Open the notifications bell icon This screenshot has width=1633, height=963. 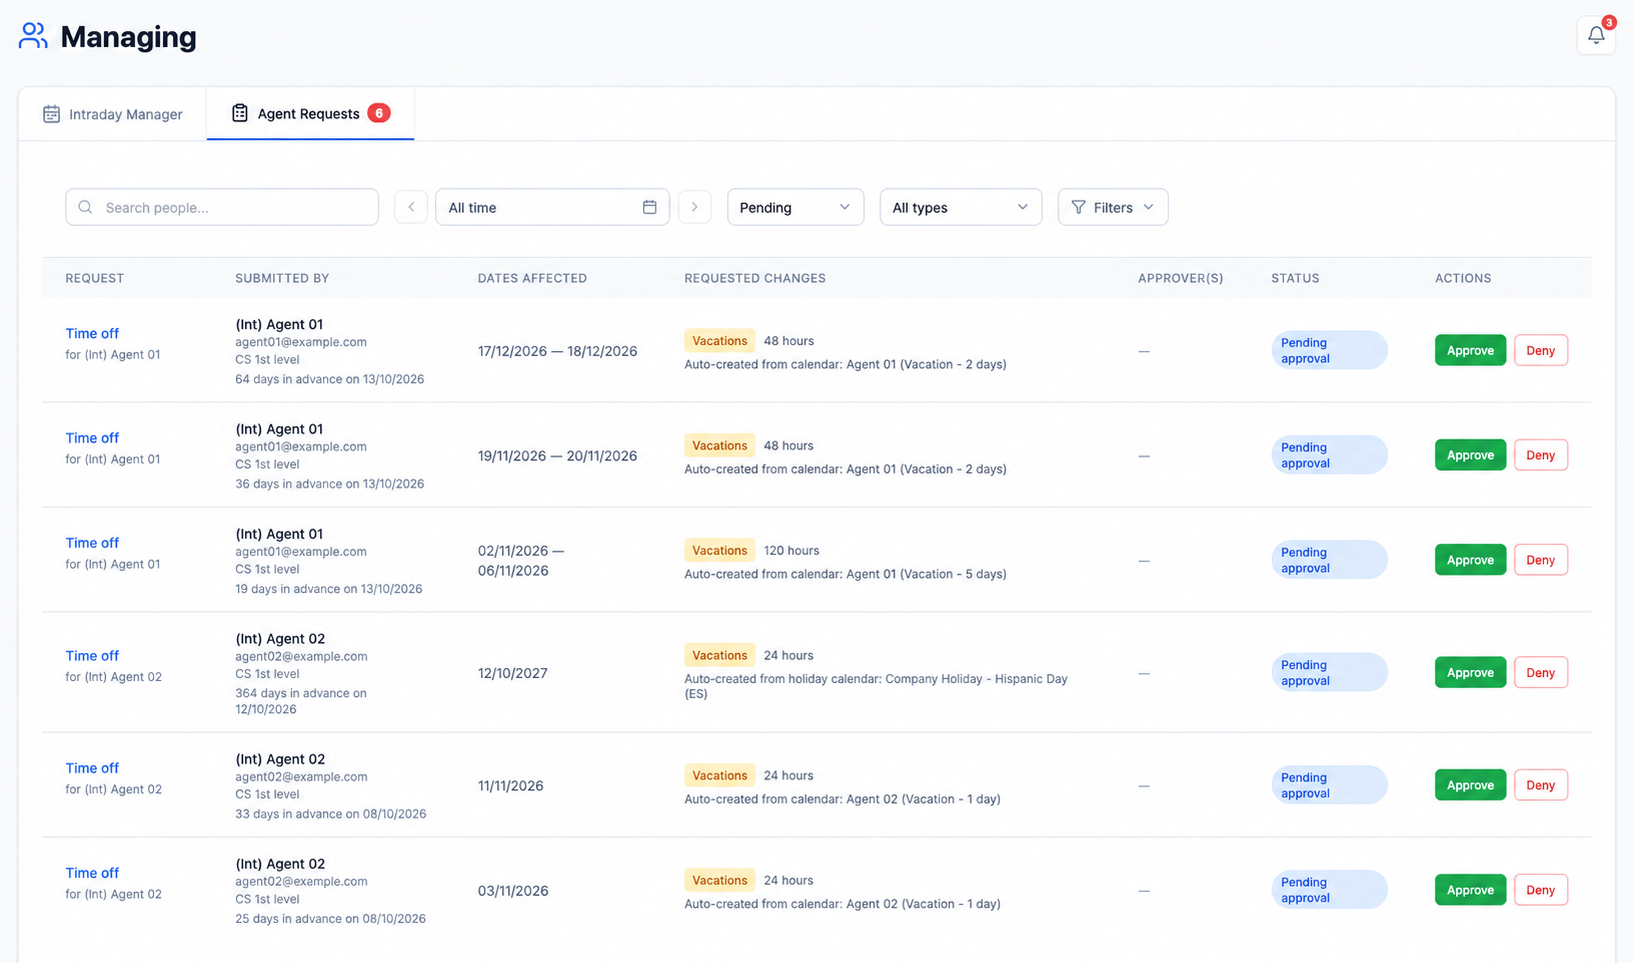(1596, 35)
